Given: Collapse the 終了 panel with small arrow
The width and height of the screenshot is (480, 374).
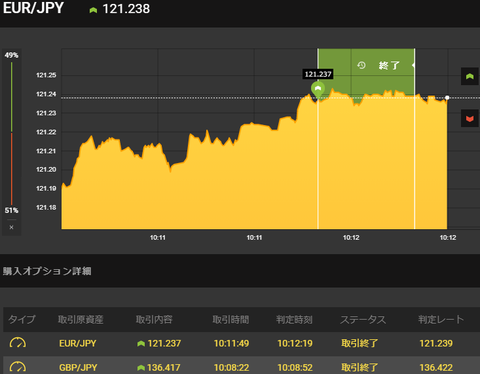Looking at the screenshot, I should [413, 65].
